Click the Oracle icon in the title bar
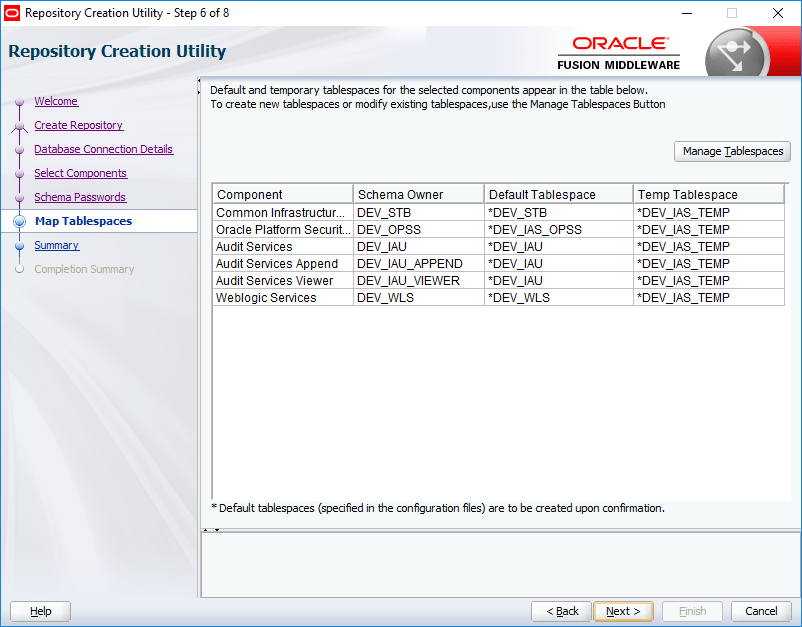 [12, 13]
